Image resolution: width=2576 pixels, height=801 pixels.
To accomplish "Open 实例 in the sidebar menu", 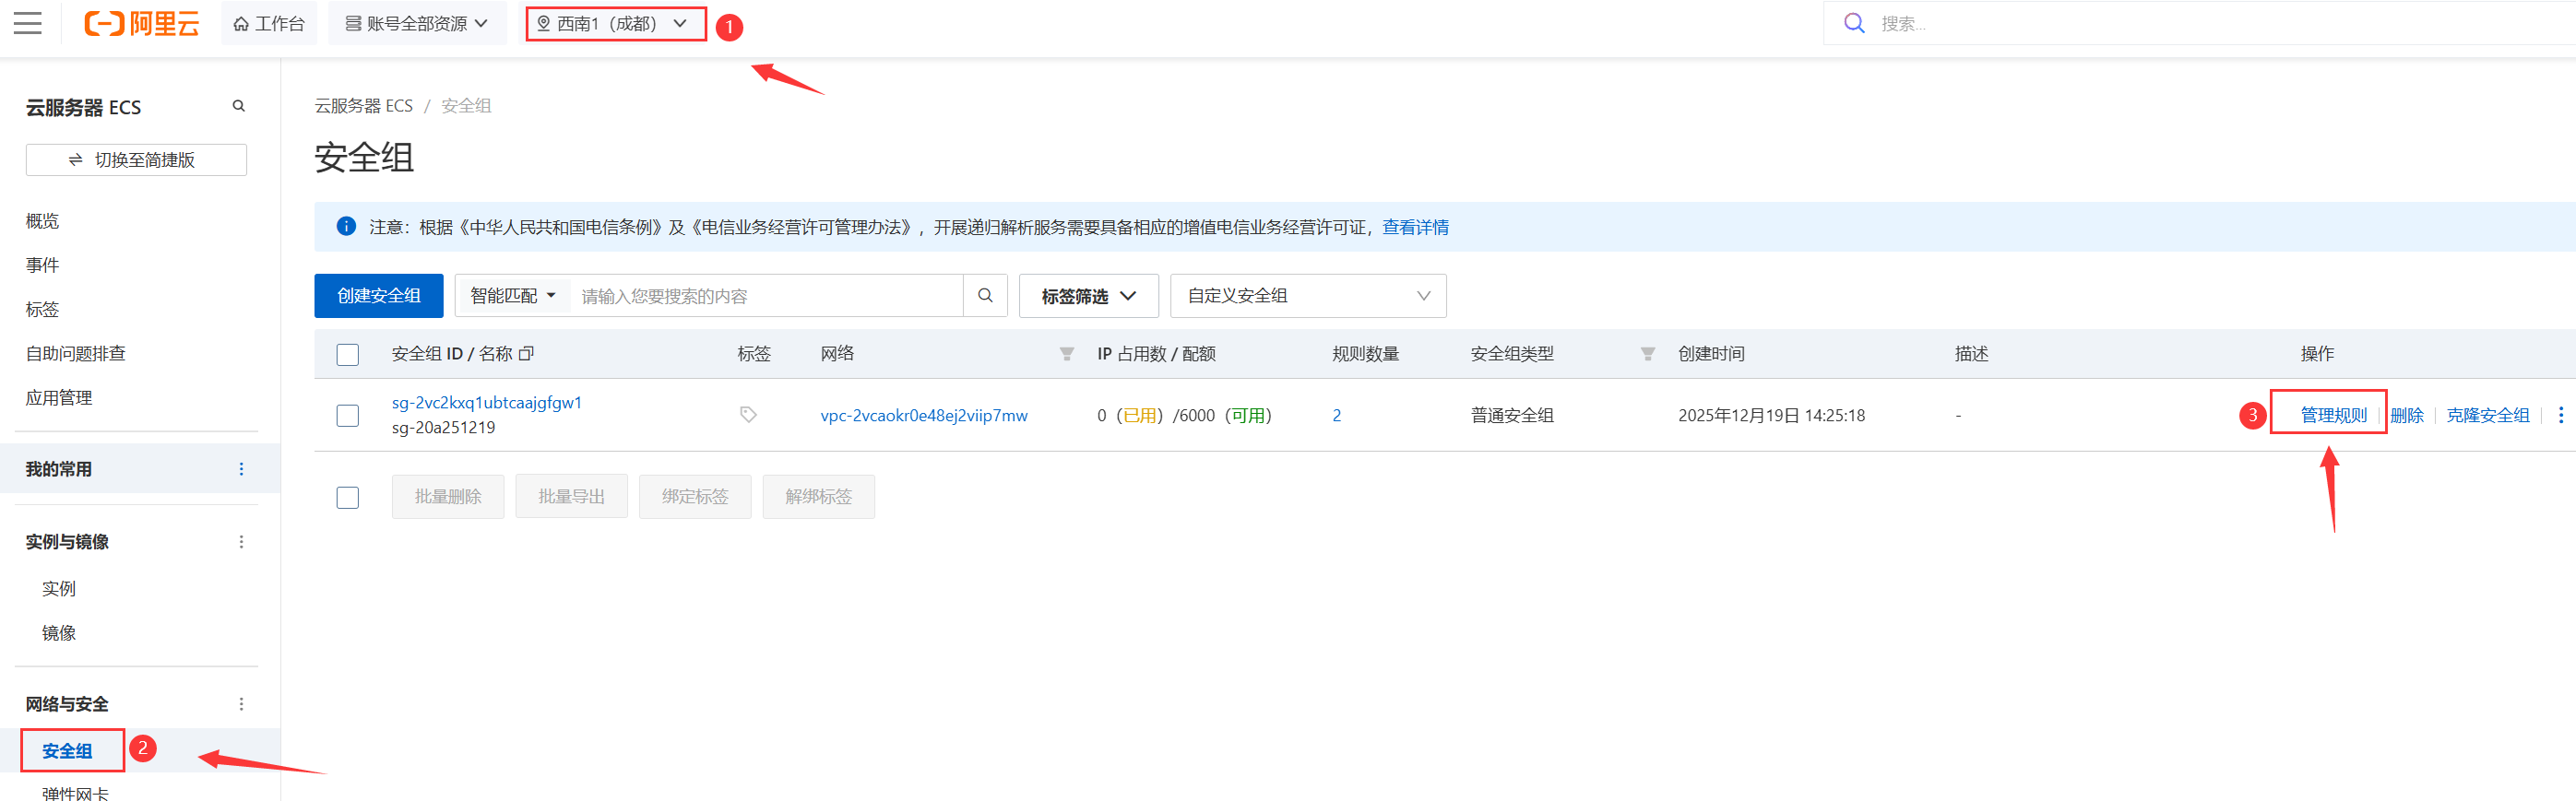I will [x=59, y=589].
